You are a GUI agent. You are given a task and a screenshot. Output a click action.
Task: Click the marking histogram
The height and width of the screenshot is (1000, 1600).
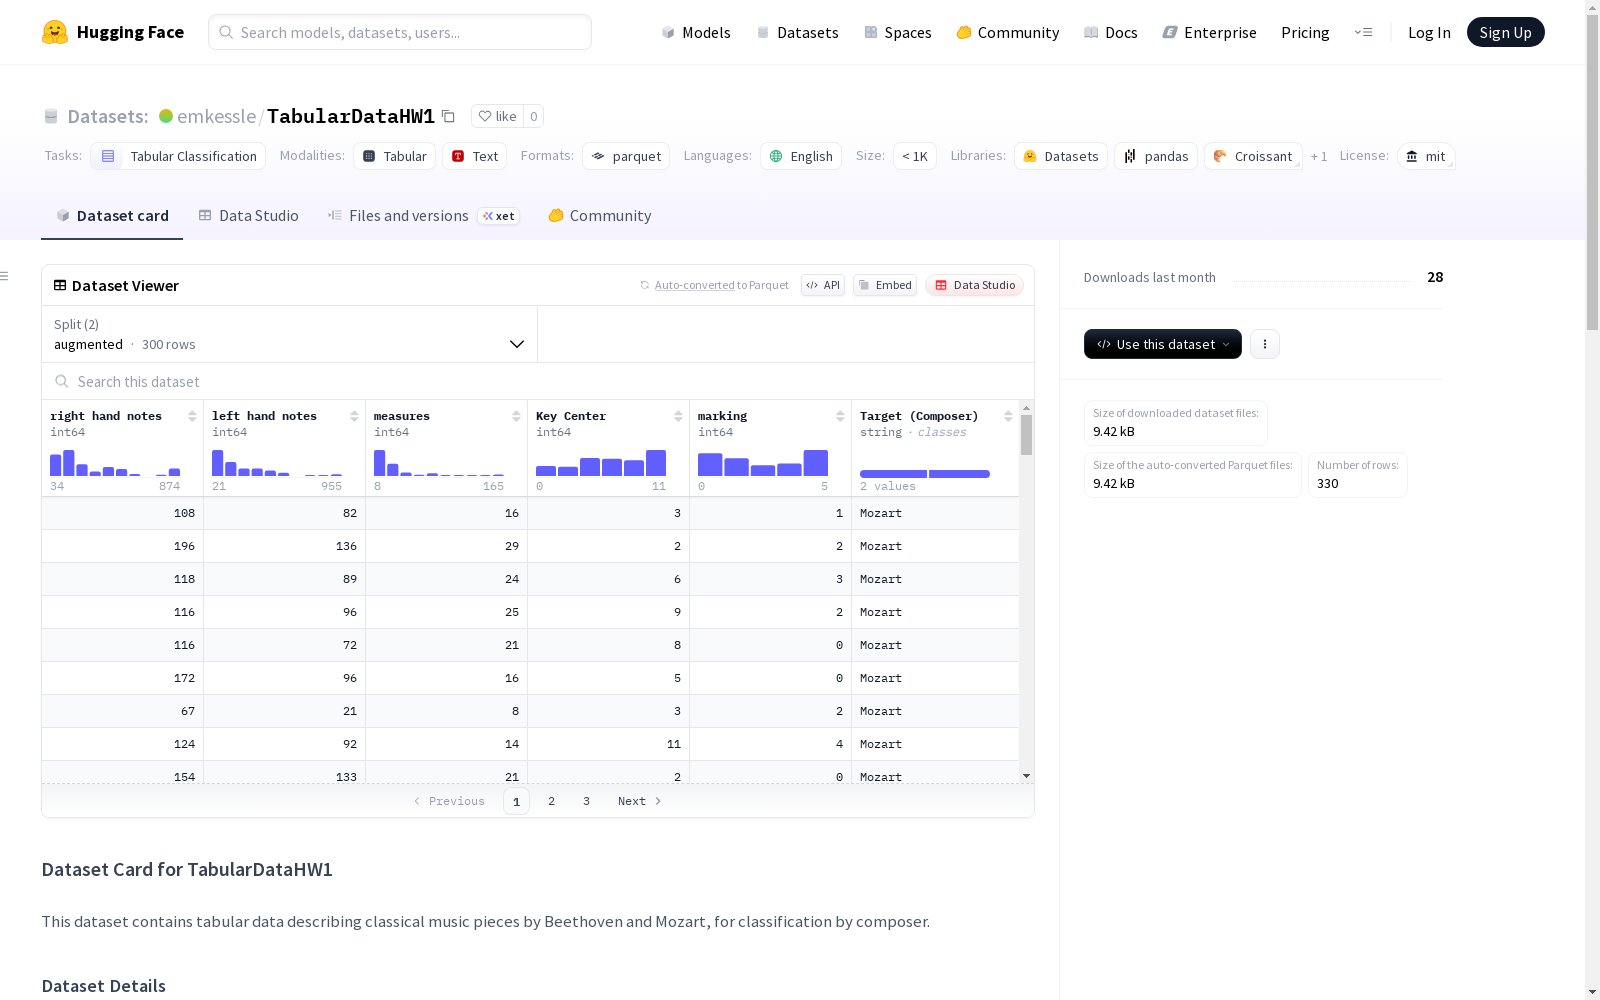click(x=763, y=463)
